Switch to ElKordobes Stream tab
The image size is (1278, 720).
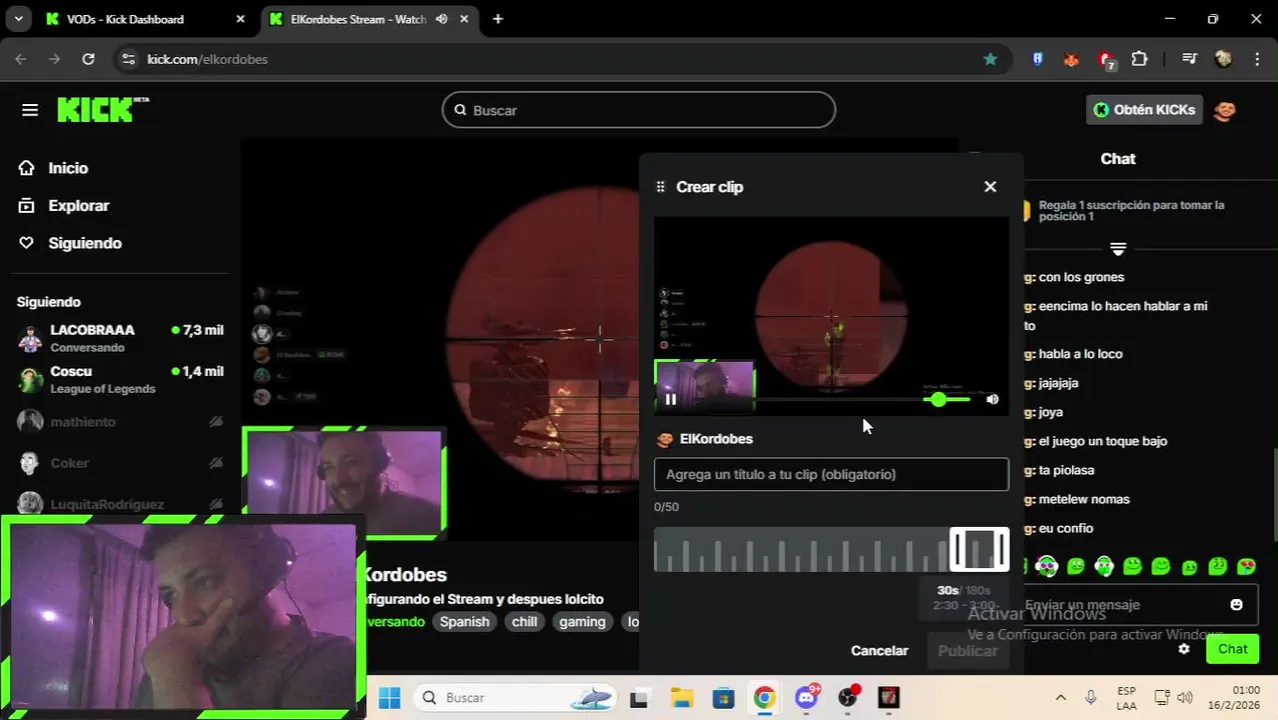point(367,19)
